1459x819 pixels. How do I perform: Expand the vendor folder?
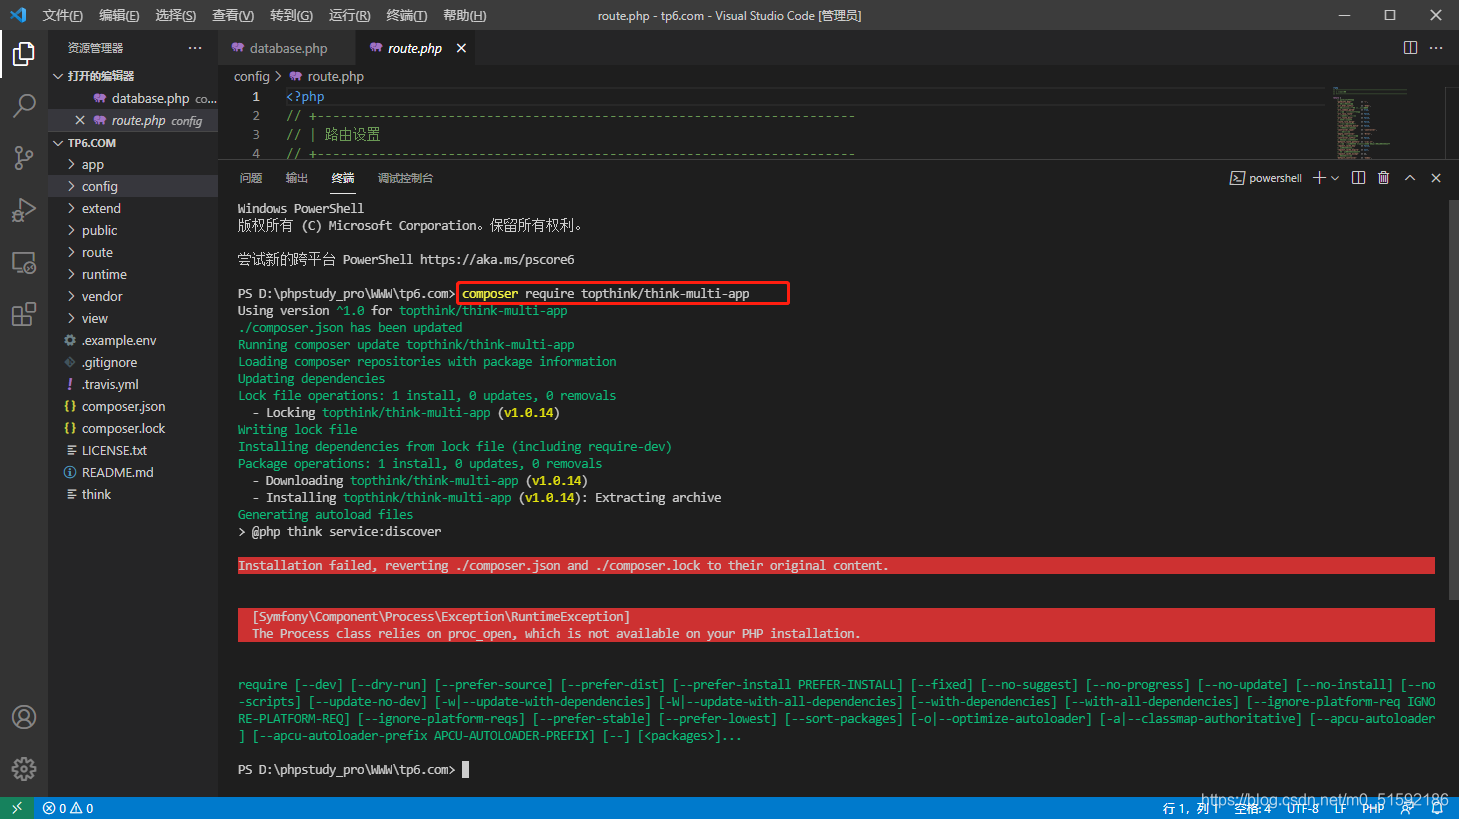click(133, 296)
